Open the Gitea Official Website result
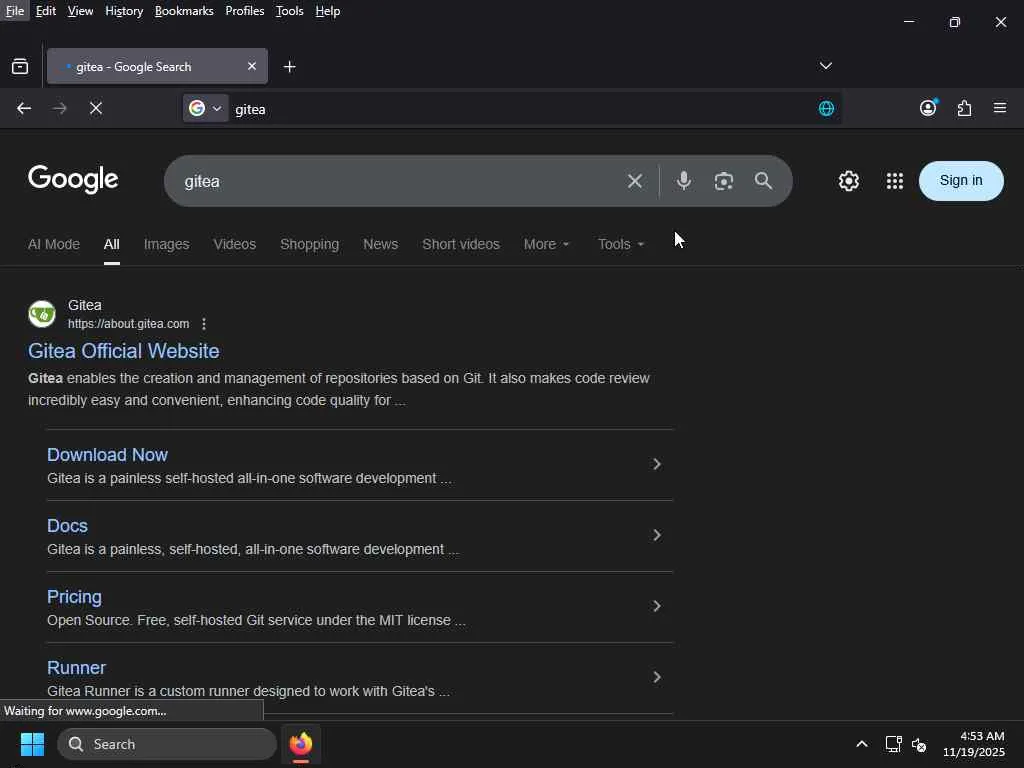The width and height of the screenshot is (1024, 768). (x=123, y=351)
